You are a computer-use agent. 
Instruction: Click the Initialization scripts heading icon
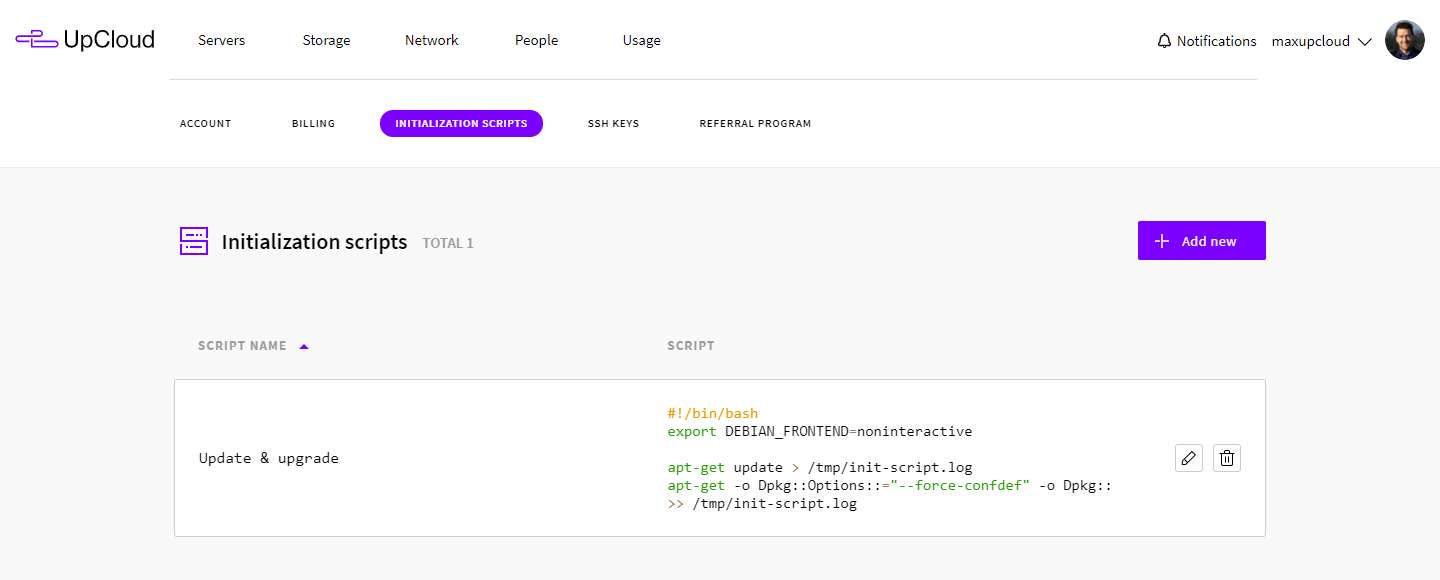tap(194, 241)
